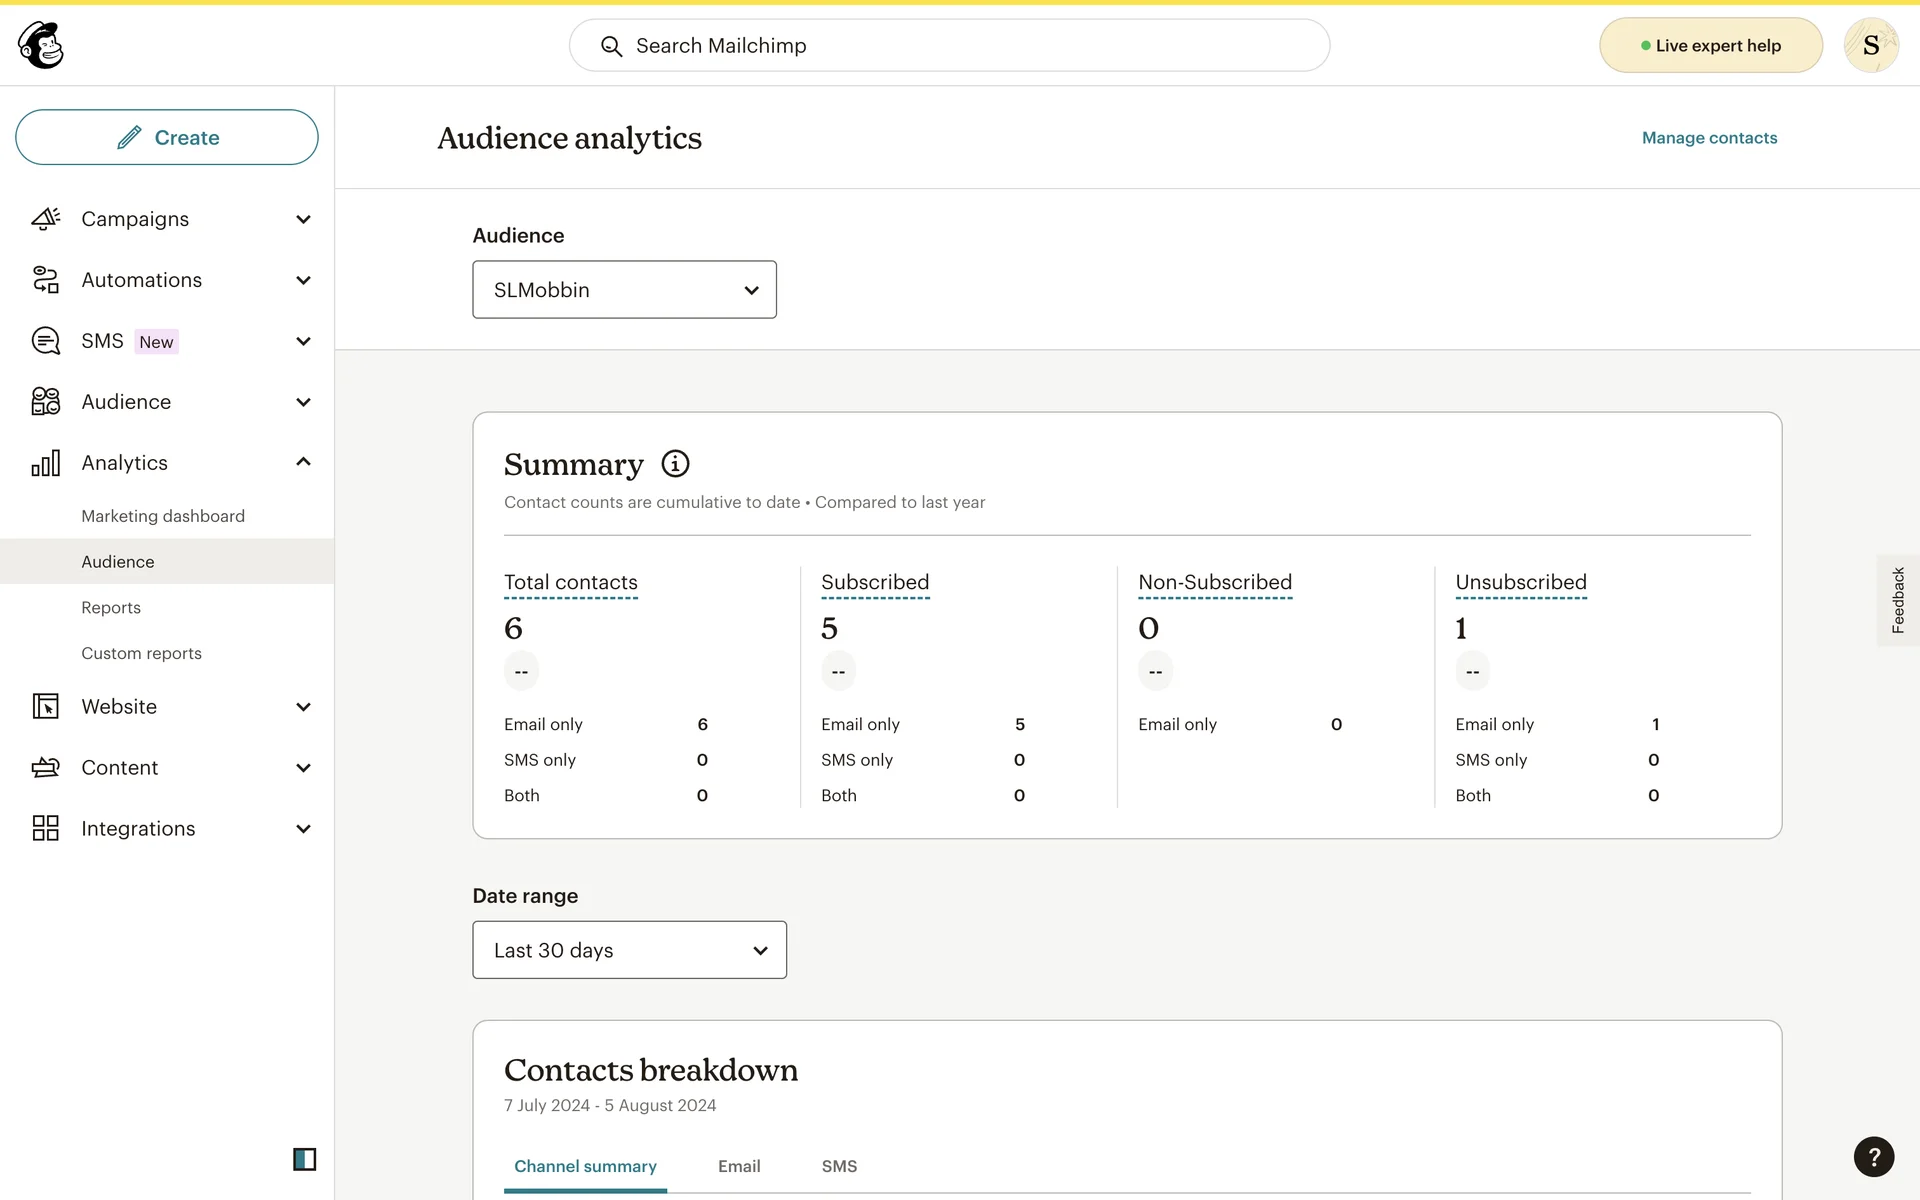Switch to the Email breakdown tab
Image resolution: width=1920 pixels, height=1200 pixels.
pyautogui.click(x=739, y=1166)
